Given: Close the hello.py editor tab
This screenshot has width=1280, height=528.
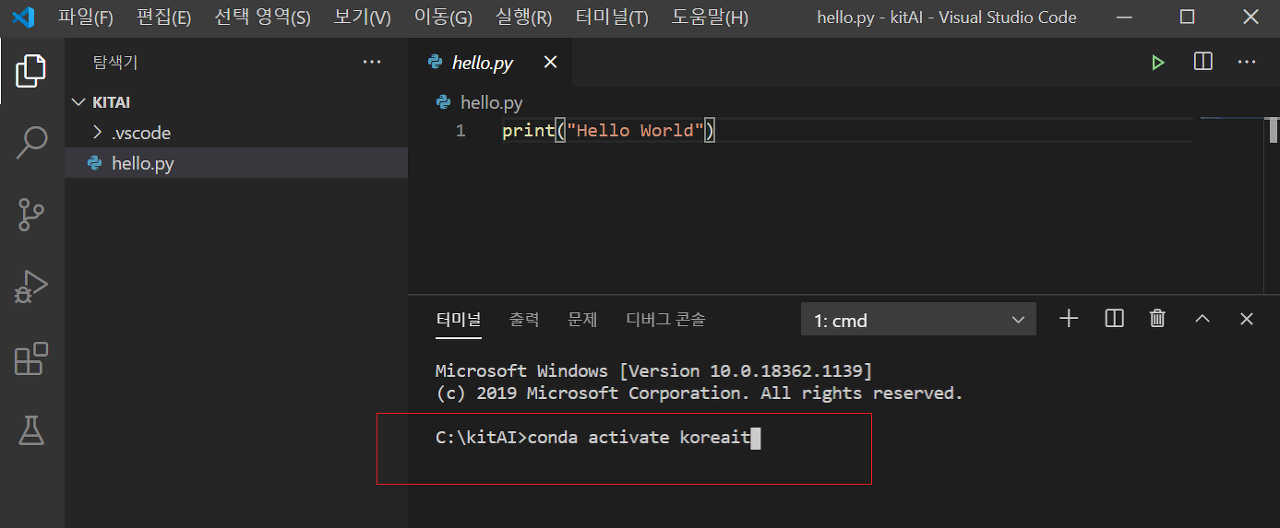Looking at the screenshot, I should click(550, 62).
